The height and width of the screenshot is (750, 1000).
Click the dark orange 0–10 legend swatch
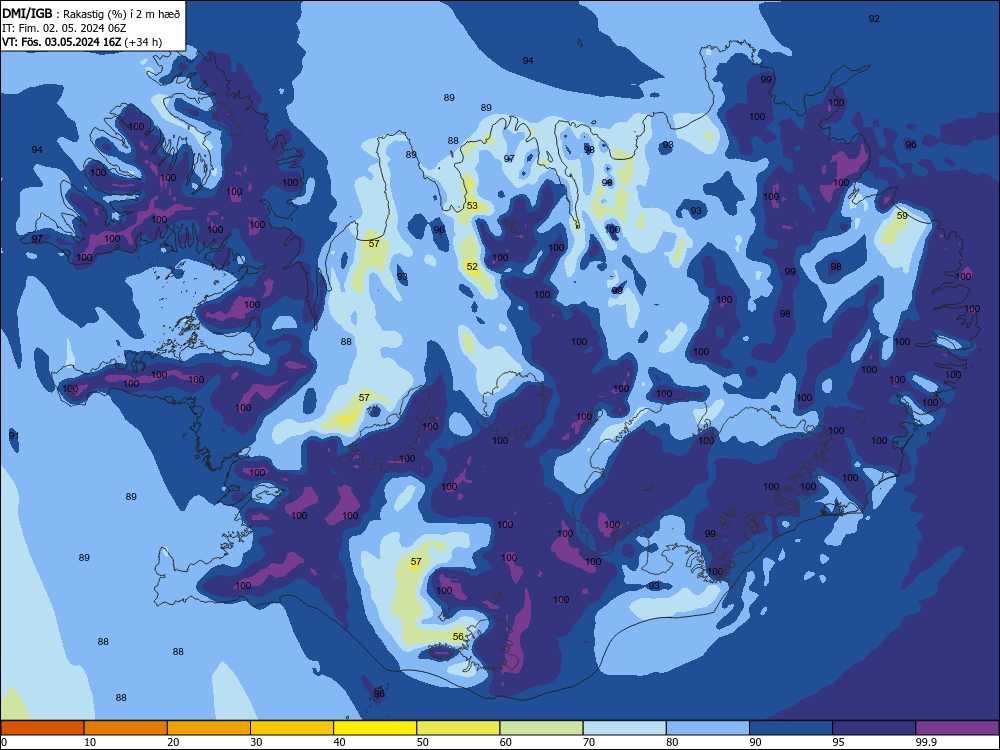click(x=42, y=728)
